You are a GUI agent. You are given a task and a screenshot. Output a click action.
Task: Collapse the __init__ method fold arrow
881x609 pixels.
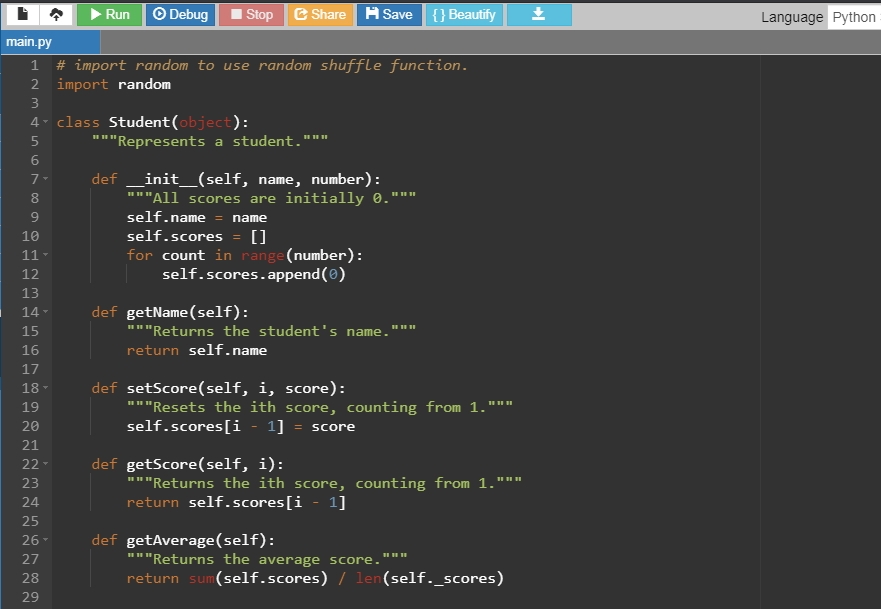(x=47, y=180)
